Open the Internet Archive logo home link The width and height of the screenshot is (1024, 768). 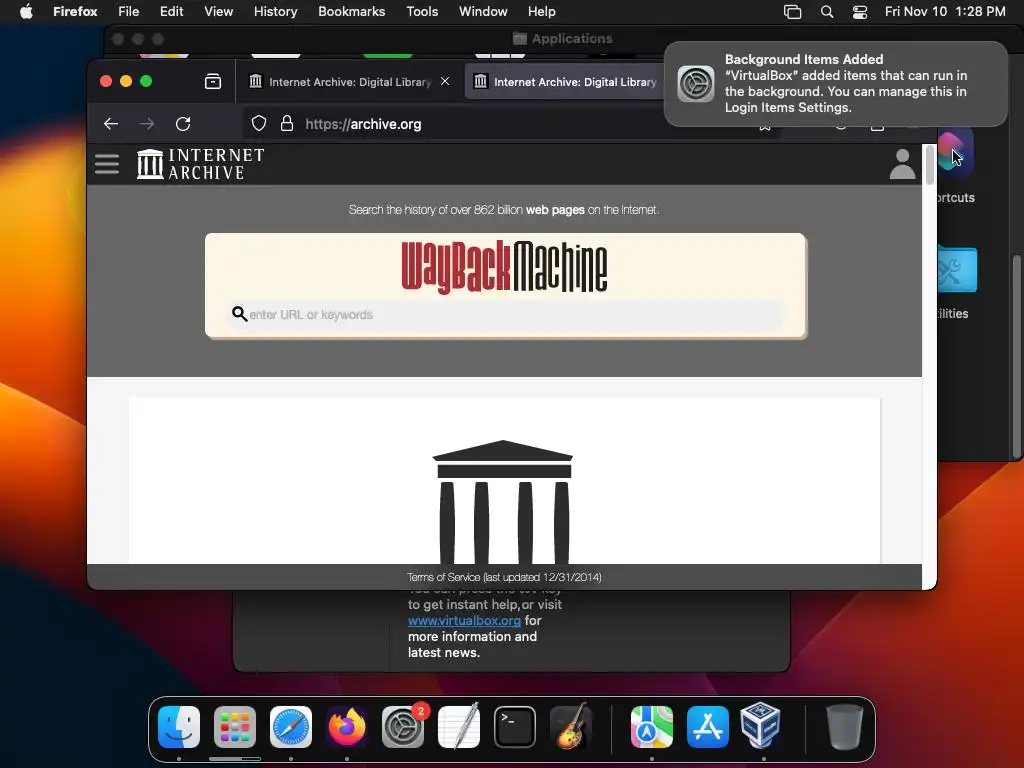[x=200, y=163]
